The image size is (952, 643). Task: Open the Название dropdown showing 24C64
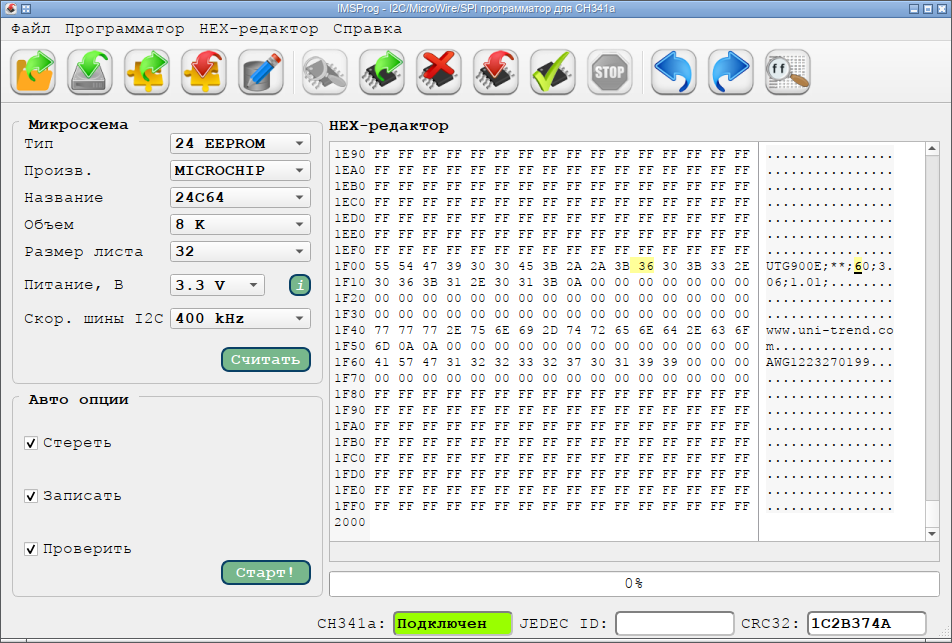click(240, 197)
